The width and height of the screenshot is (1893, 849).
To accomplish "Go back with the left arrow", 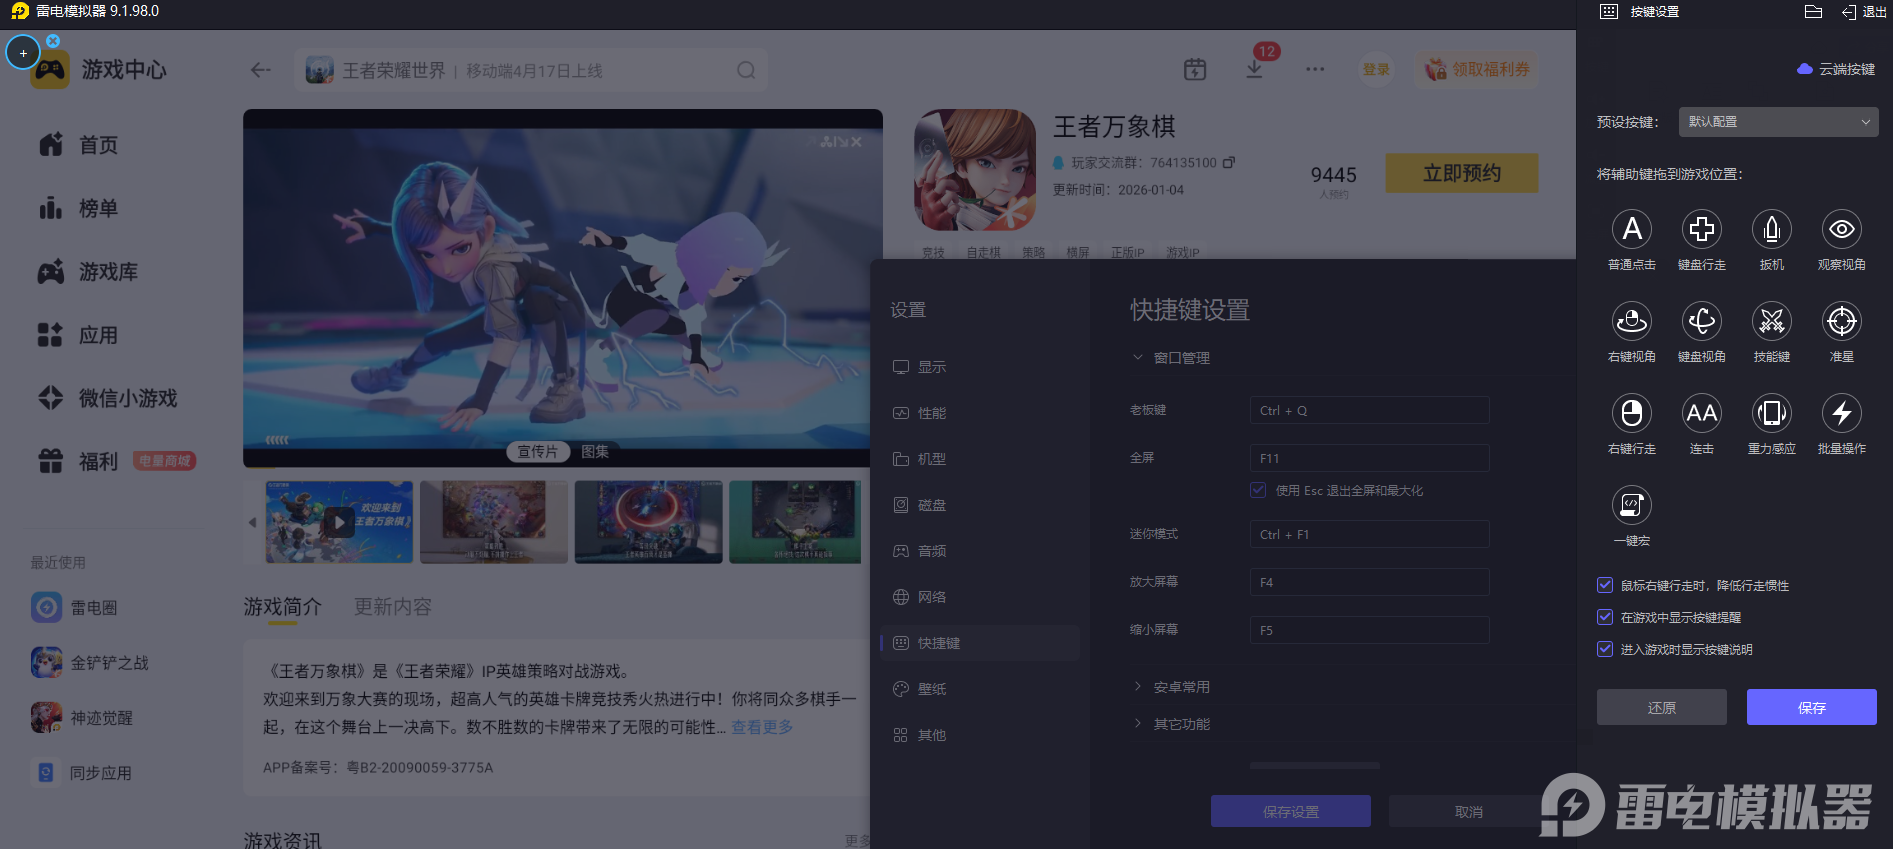I will tap(261, 70).
